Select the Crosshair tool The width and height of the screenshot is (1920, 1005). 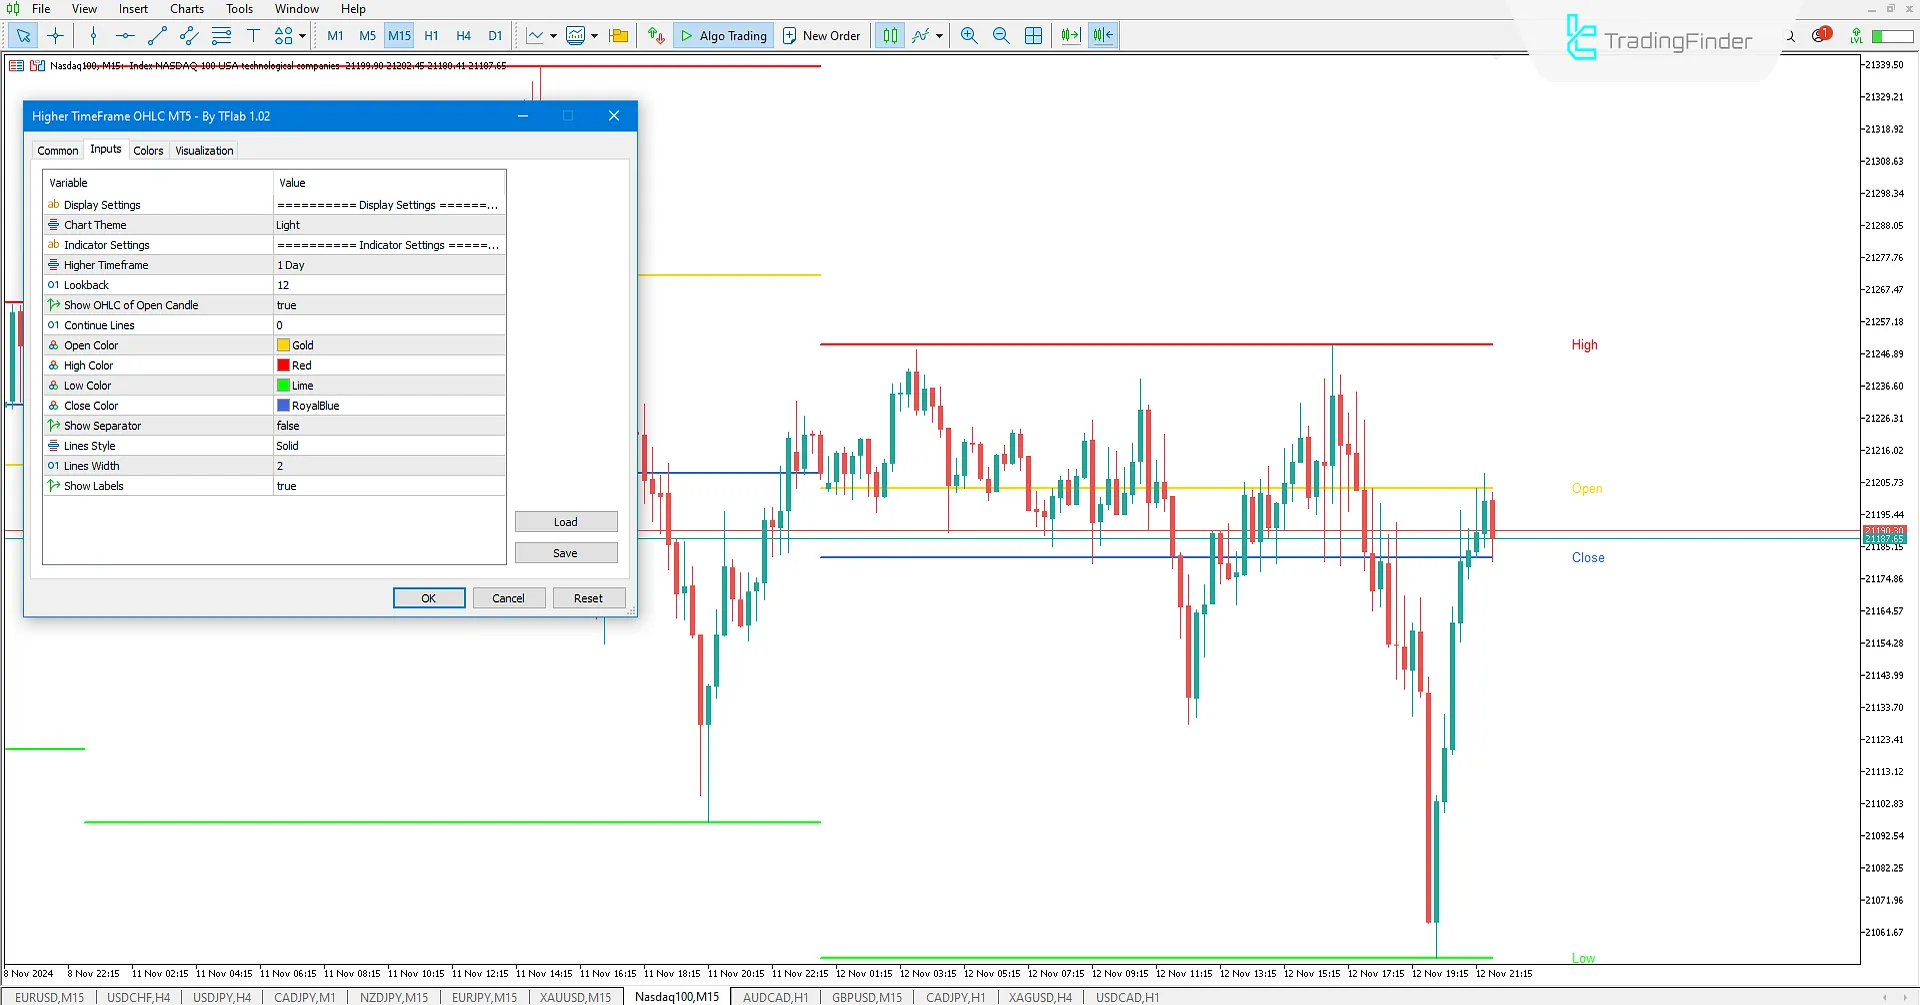(x=55, y=35)
